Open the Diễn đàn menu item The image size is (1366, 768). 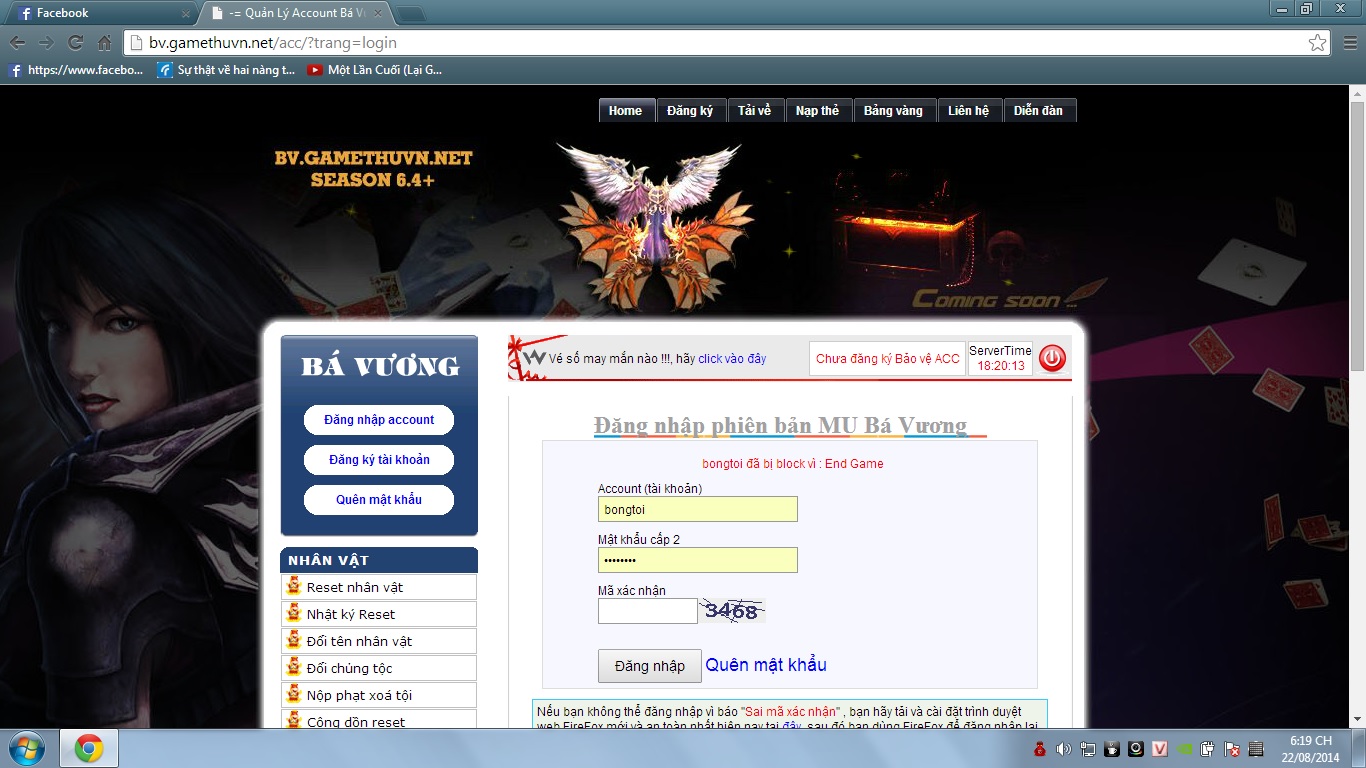point(1039,111)
